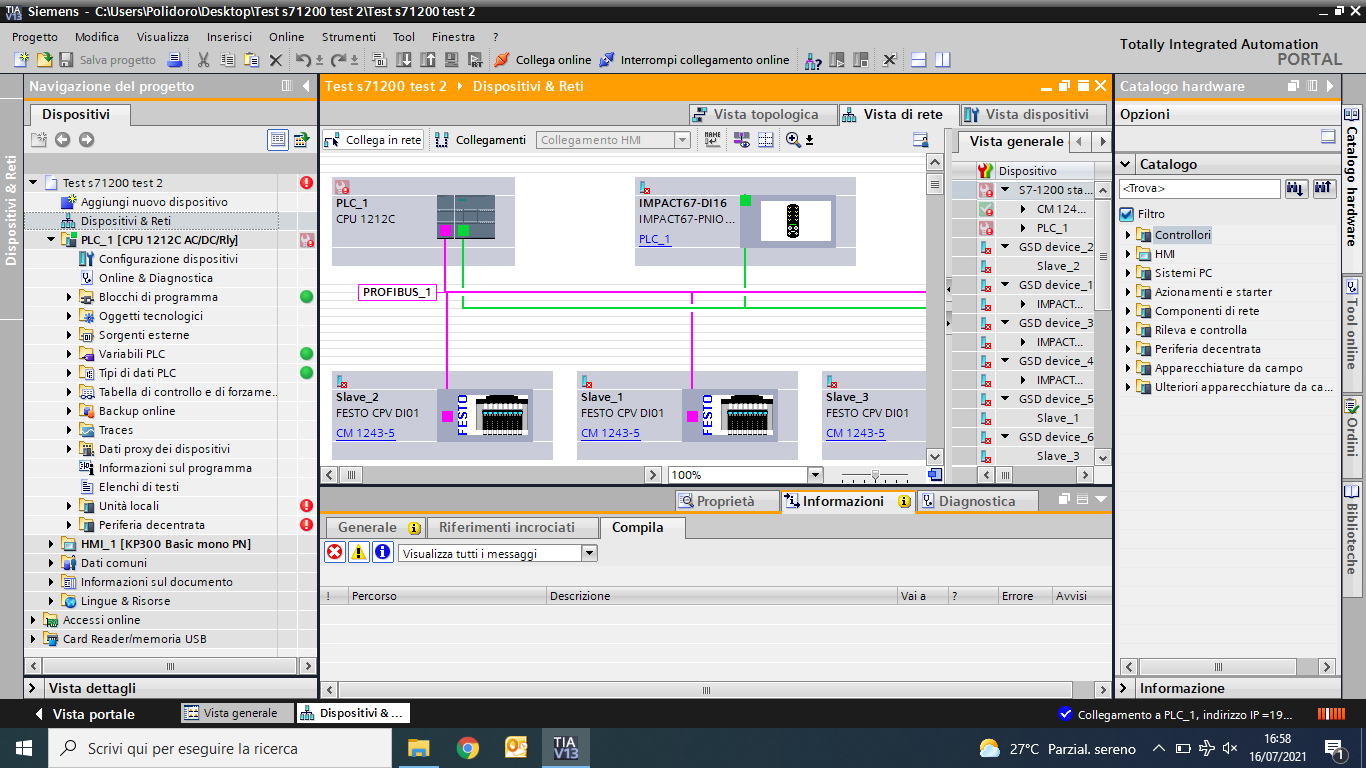
Task: Toggle overview mode icon in project tree
Action: [x=277, y=140]
